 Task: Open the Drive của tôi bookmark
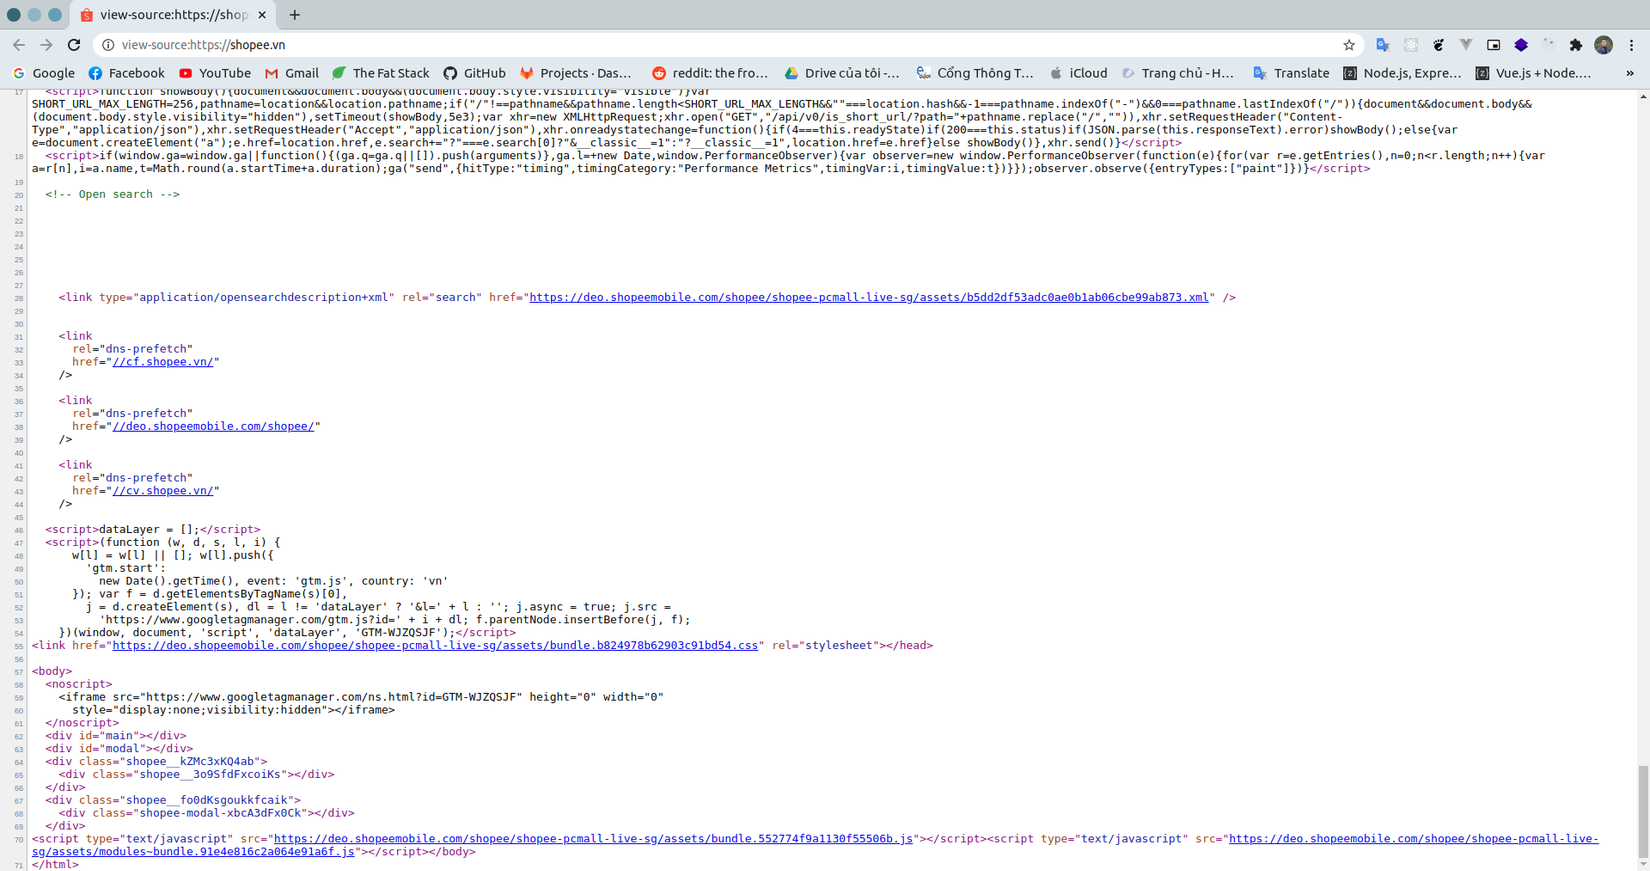tap(841, 73)
